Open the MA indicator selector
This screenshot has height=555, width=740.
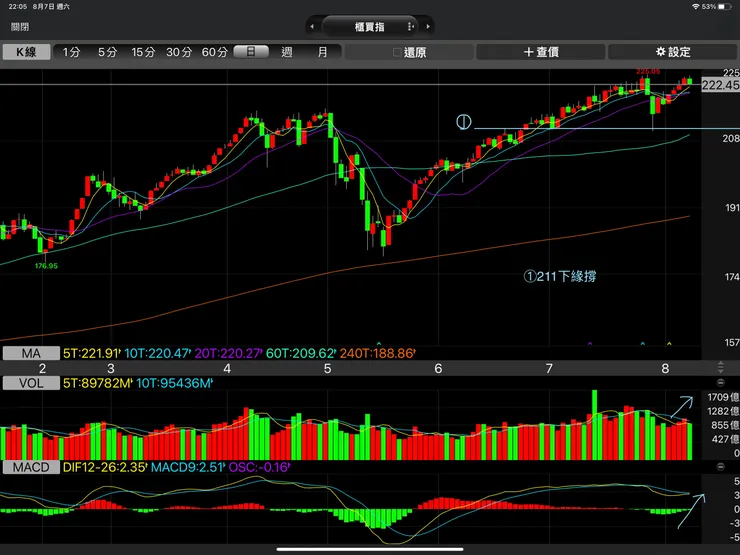coord(31,353)
